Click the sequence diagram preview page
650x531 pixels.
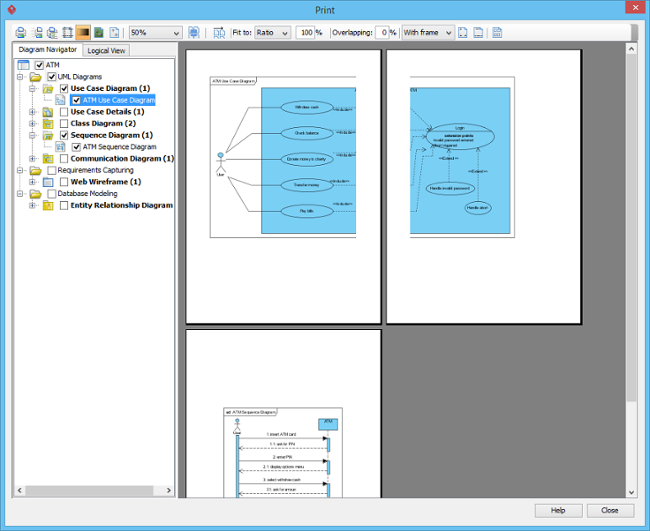[x=284, y=414]
